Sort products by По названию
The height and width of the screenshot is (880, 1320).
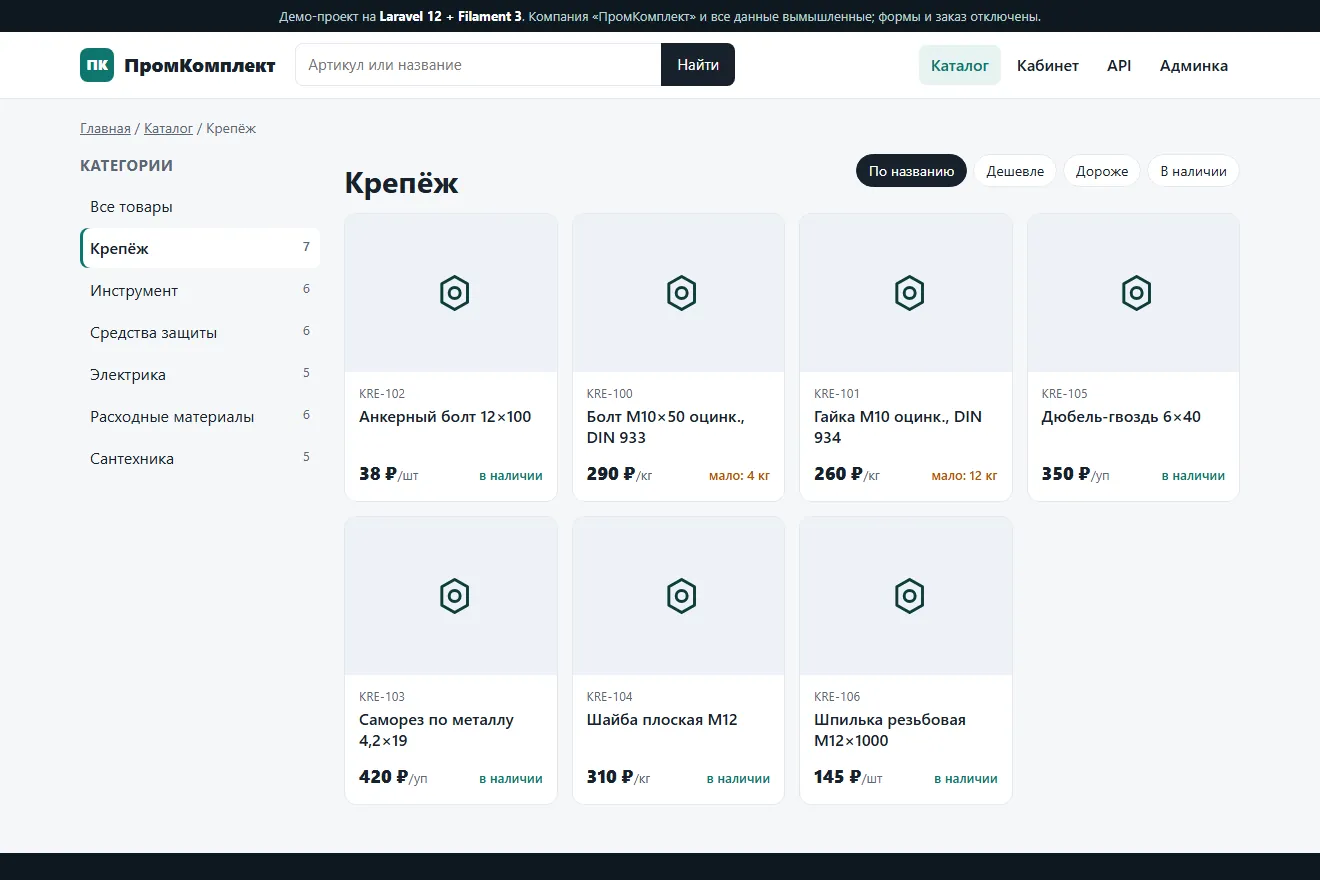[911, 171]
